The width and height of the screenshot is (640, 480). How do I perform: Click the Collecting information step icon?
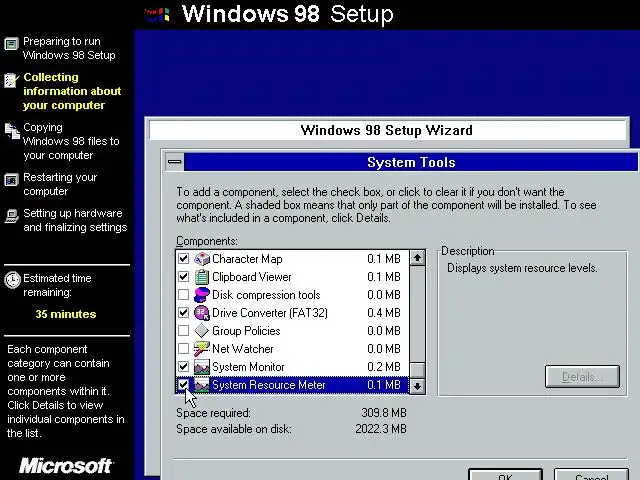point(11,80)
